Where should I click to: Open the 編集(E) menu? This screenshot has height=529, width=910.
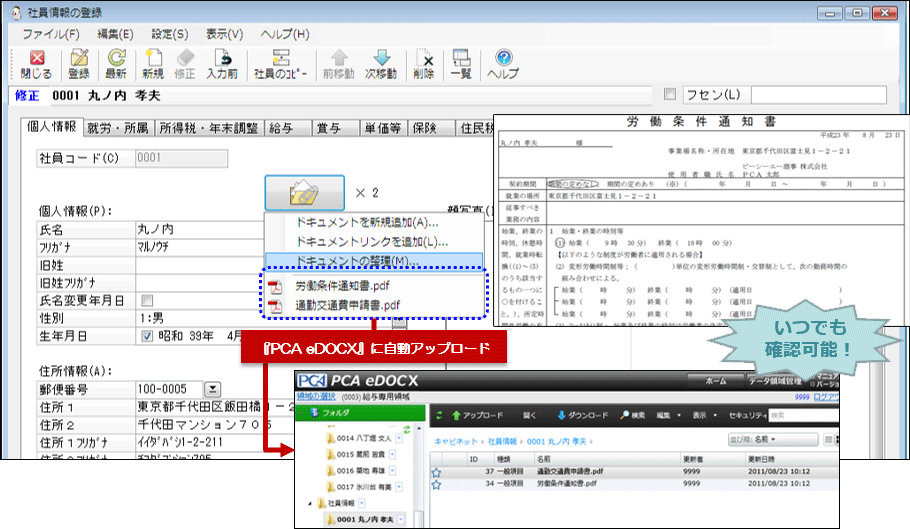[115, 34]
